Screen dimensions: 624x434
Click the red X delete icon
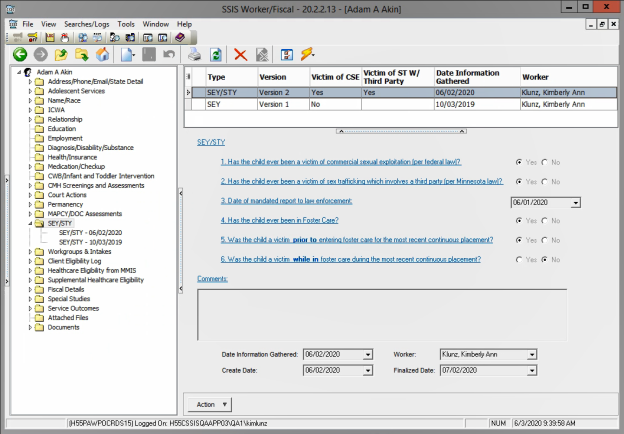point(240,54)
